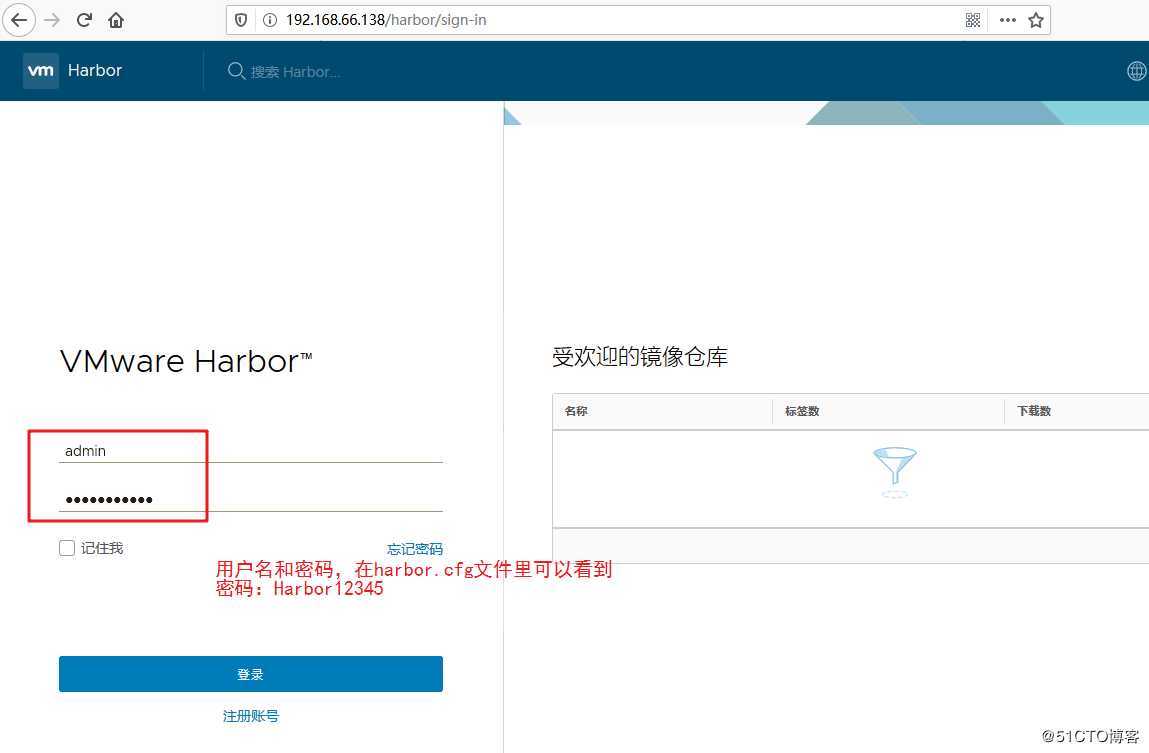This screenshot has height=753, width=1149.
Task: Click the VMware Harbor title text
Action: pos(186,361)
